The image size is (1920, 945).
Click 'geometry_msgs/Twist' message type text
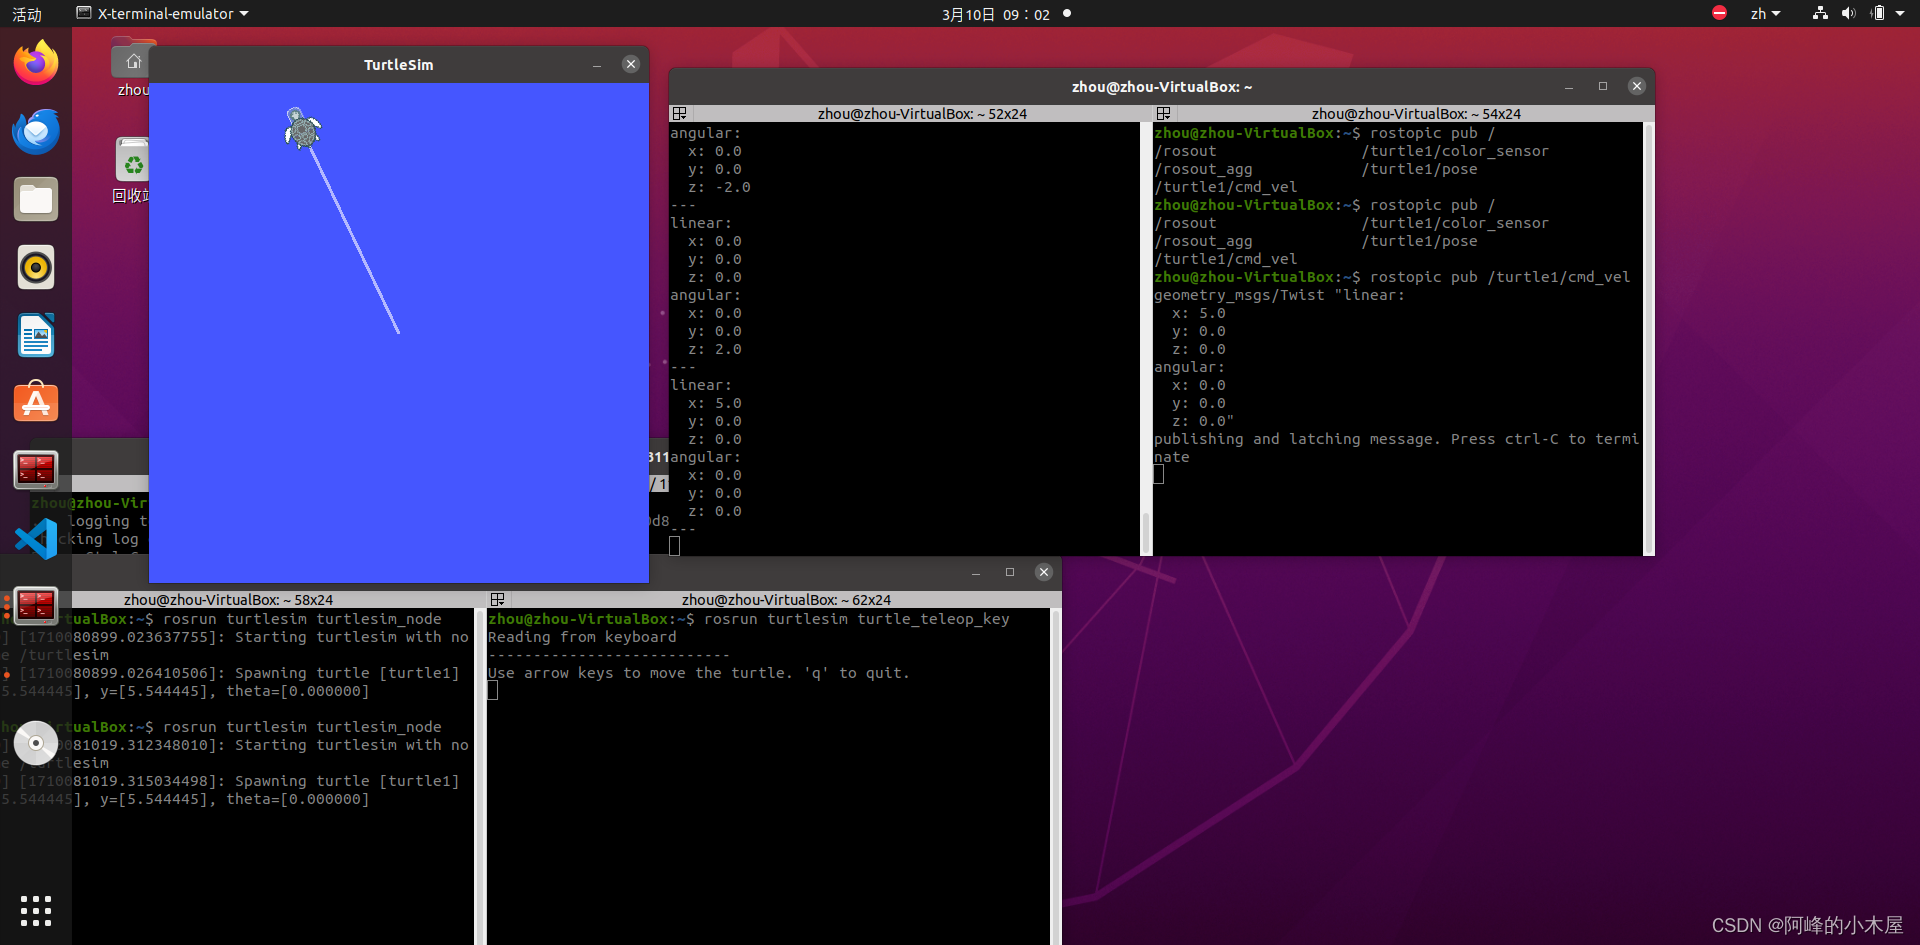(1239, 295)
